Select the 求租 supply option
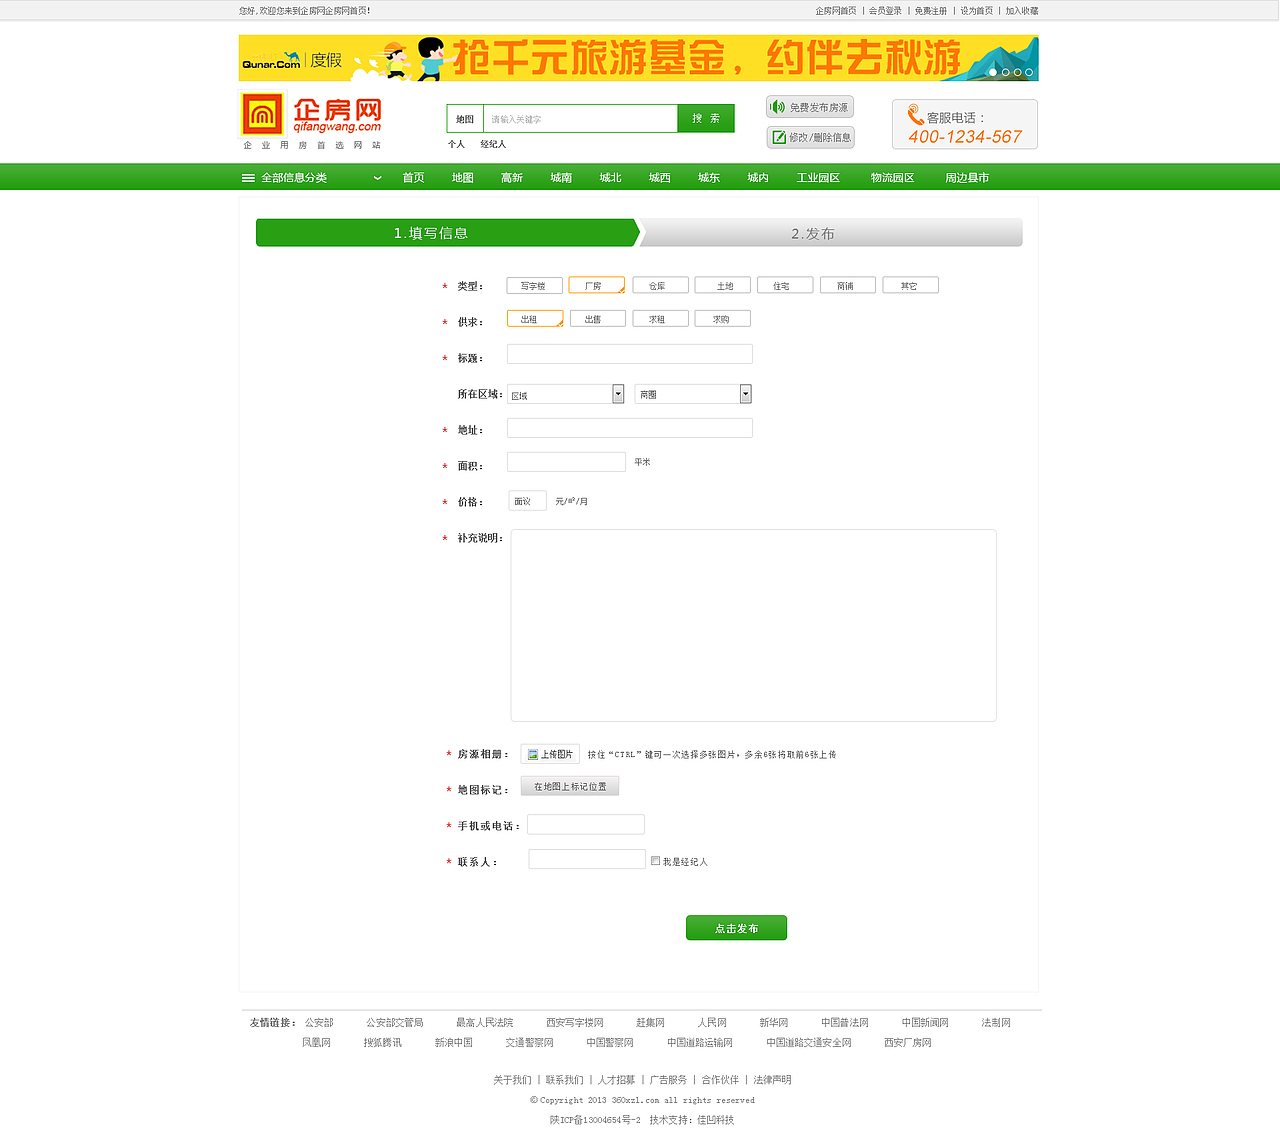 (x=660, y=319)
